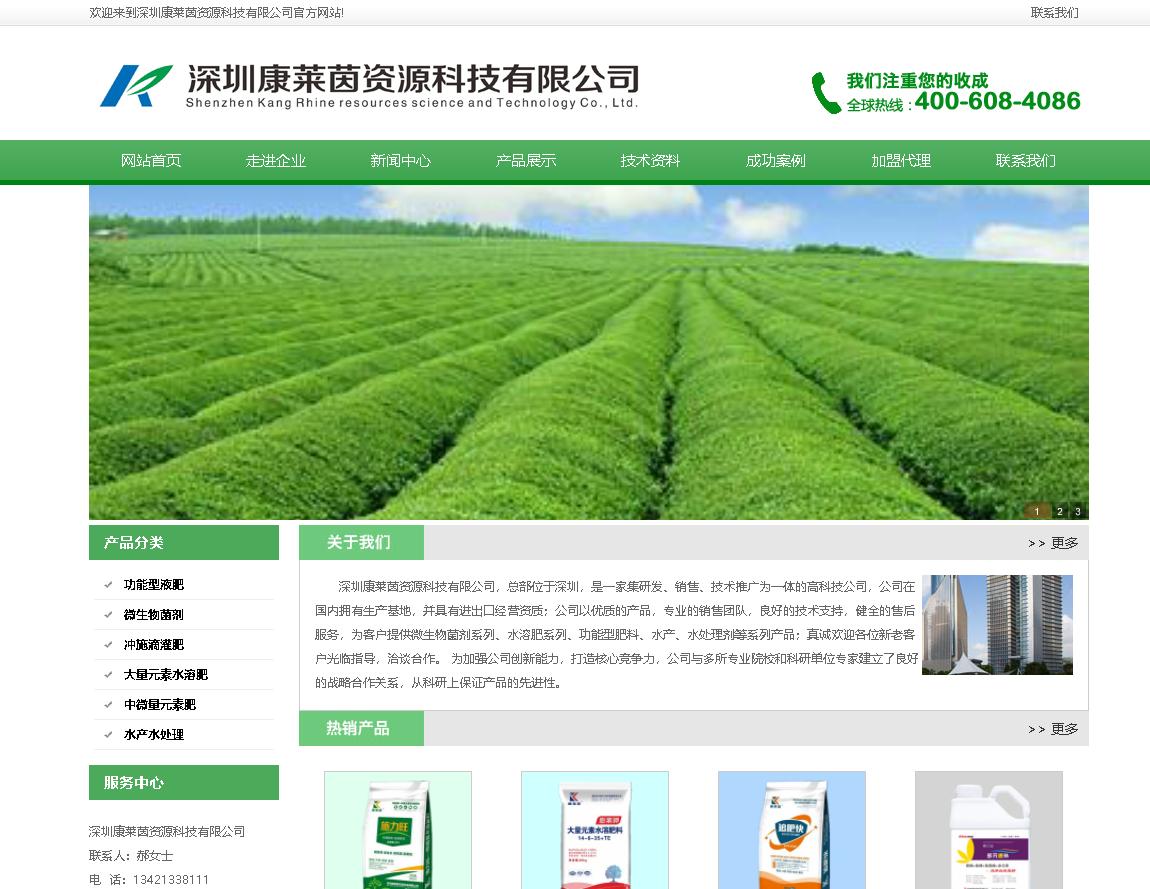The image size is (1150, 889).
Task: Open the white jug product thumbnail
Action: [988, 830]
